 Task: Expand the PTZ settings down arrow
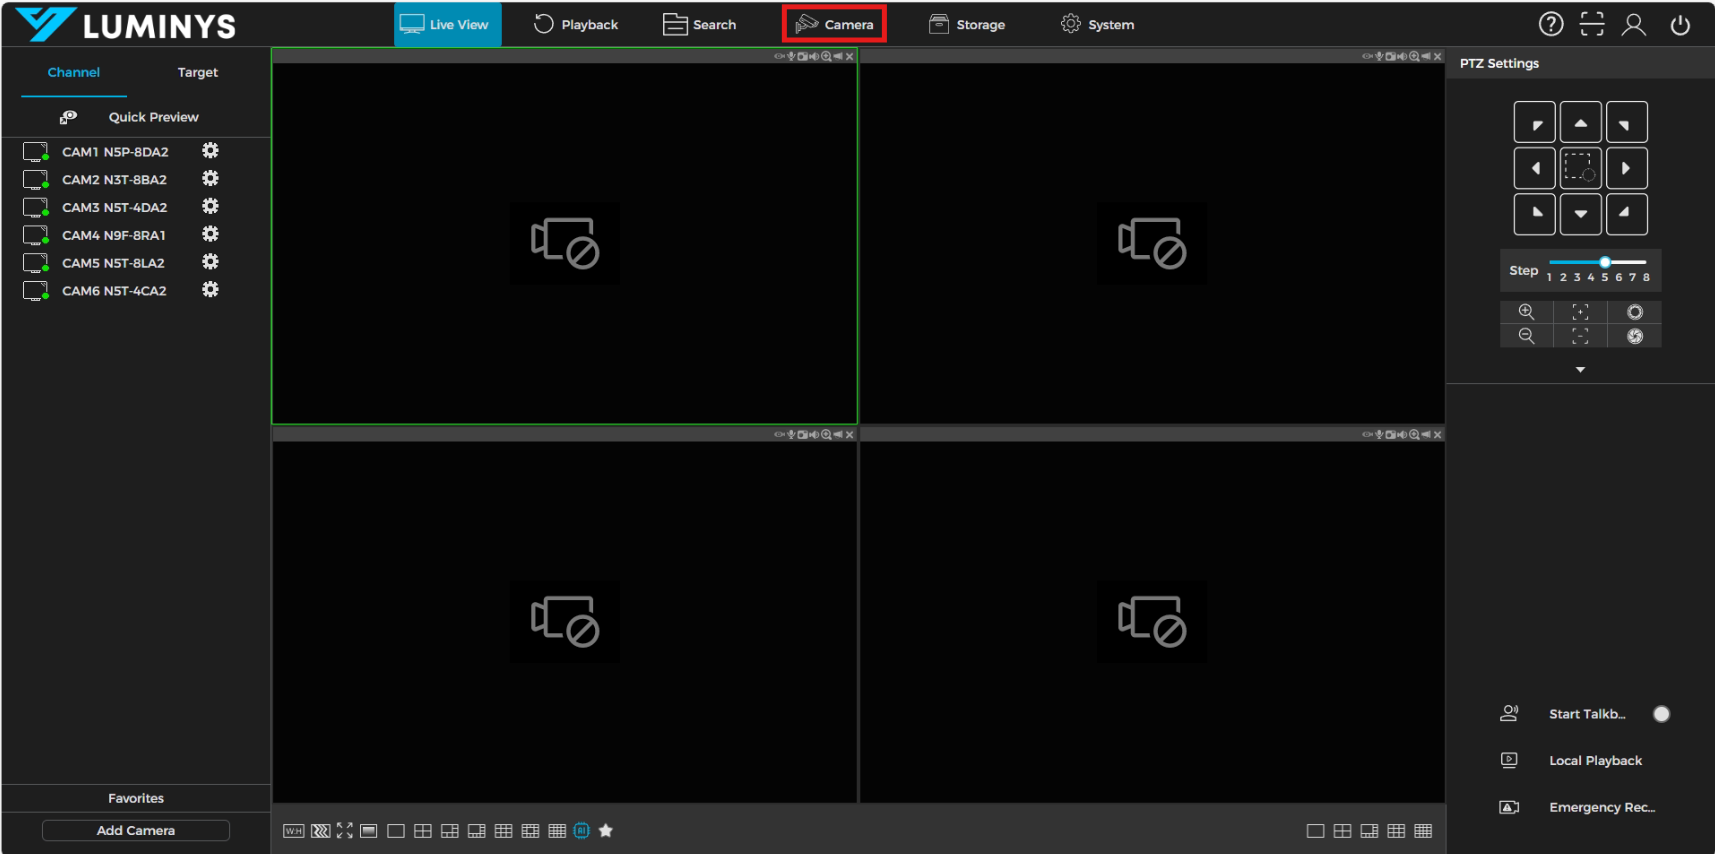point(1580,370)
